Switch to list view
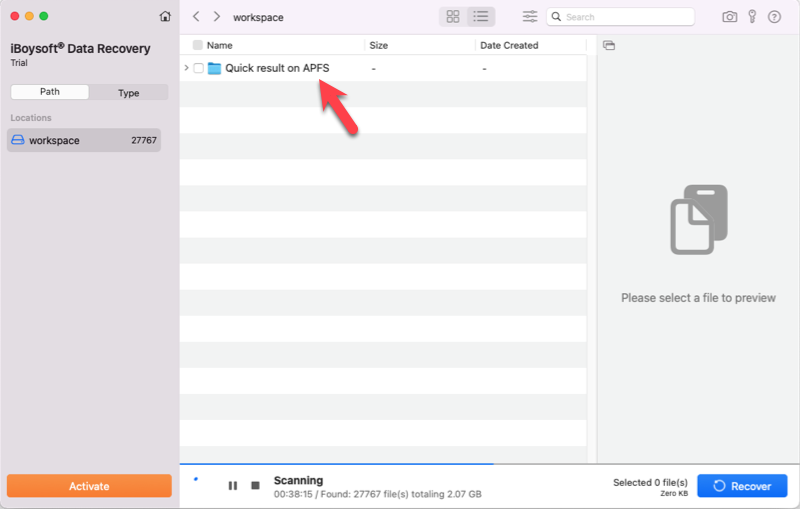 point(481,16)
